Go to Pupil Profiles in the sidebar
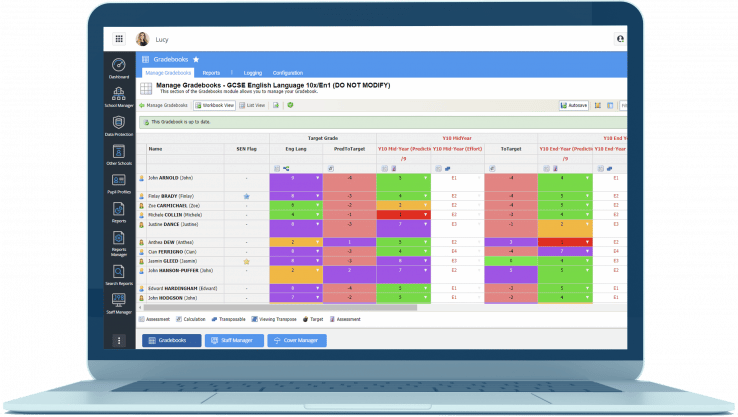The image size is (738, 417). 119,182
